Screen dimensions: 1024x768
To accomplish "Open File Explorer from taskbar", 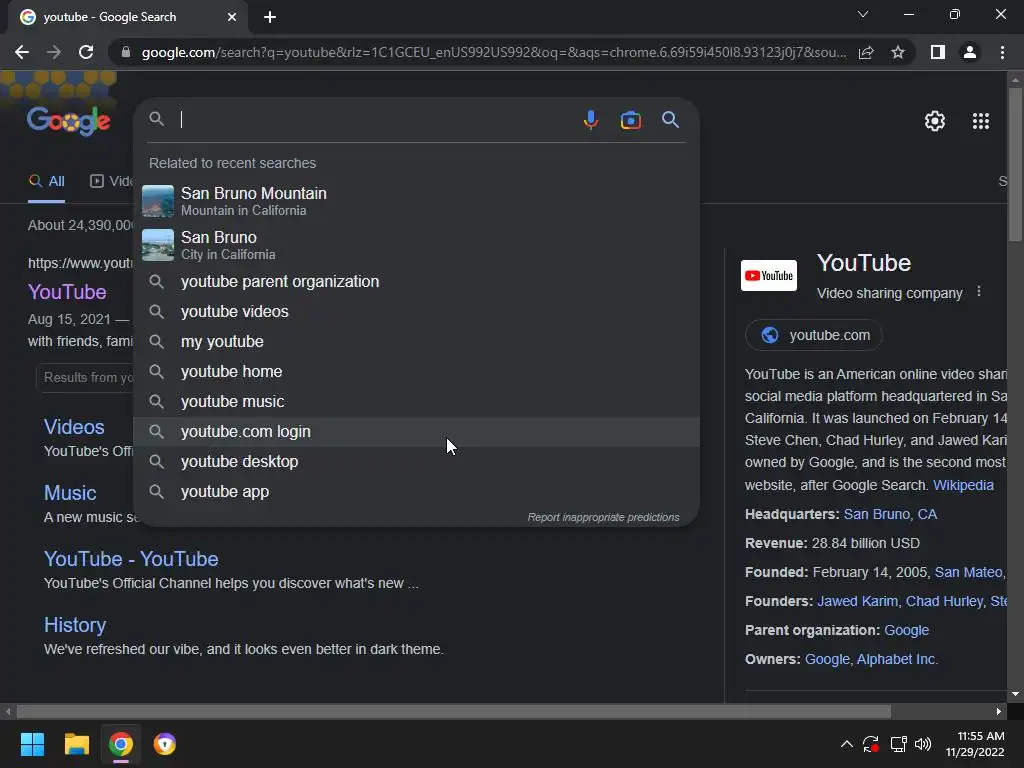I will (x=76, y=744).
